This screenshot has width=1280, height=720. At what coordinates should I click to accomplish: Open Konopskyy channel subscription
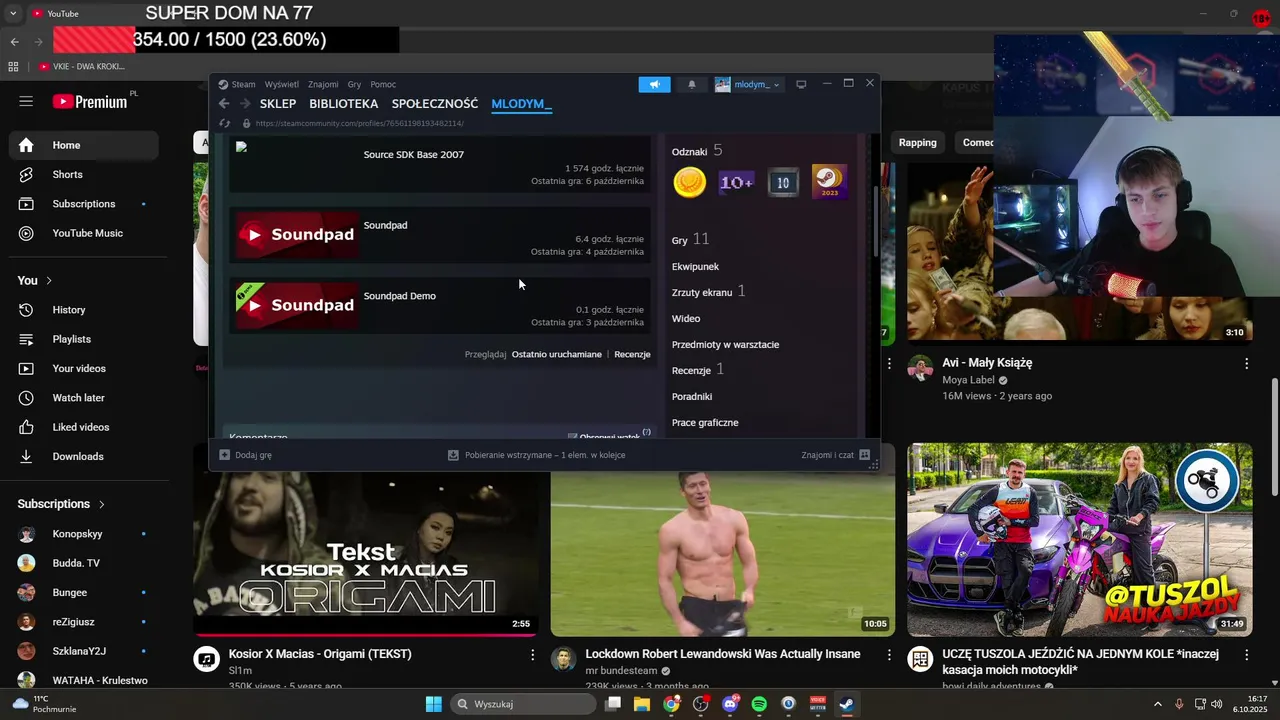[84, 534]
